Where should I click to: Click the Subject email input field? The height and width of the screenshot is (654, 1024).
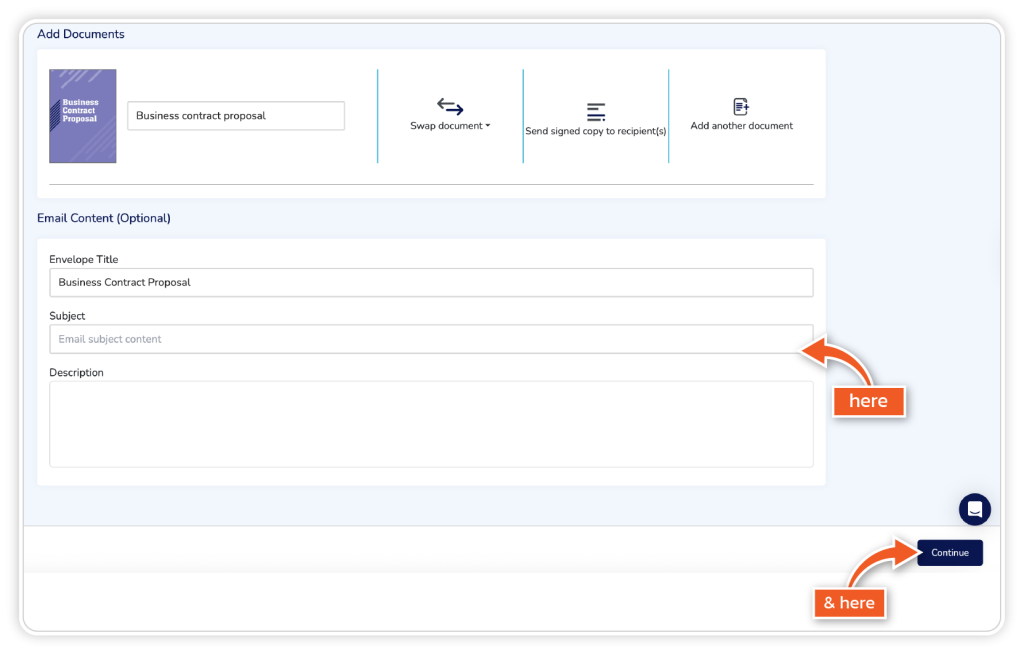pyautogui.click(x=431, y=339)
